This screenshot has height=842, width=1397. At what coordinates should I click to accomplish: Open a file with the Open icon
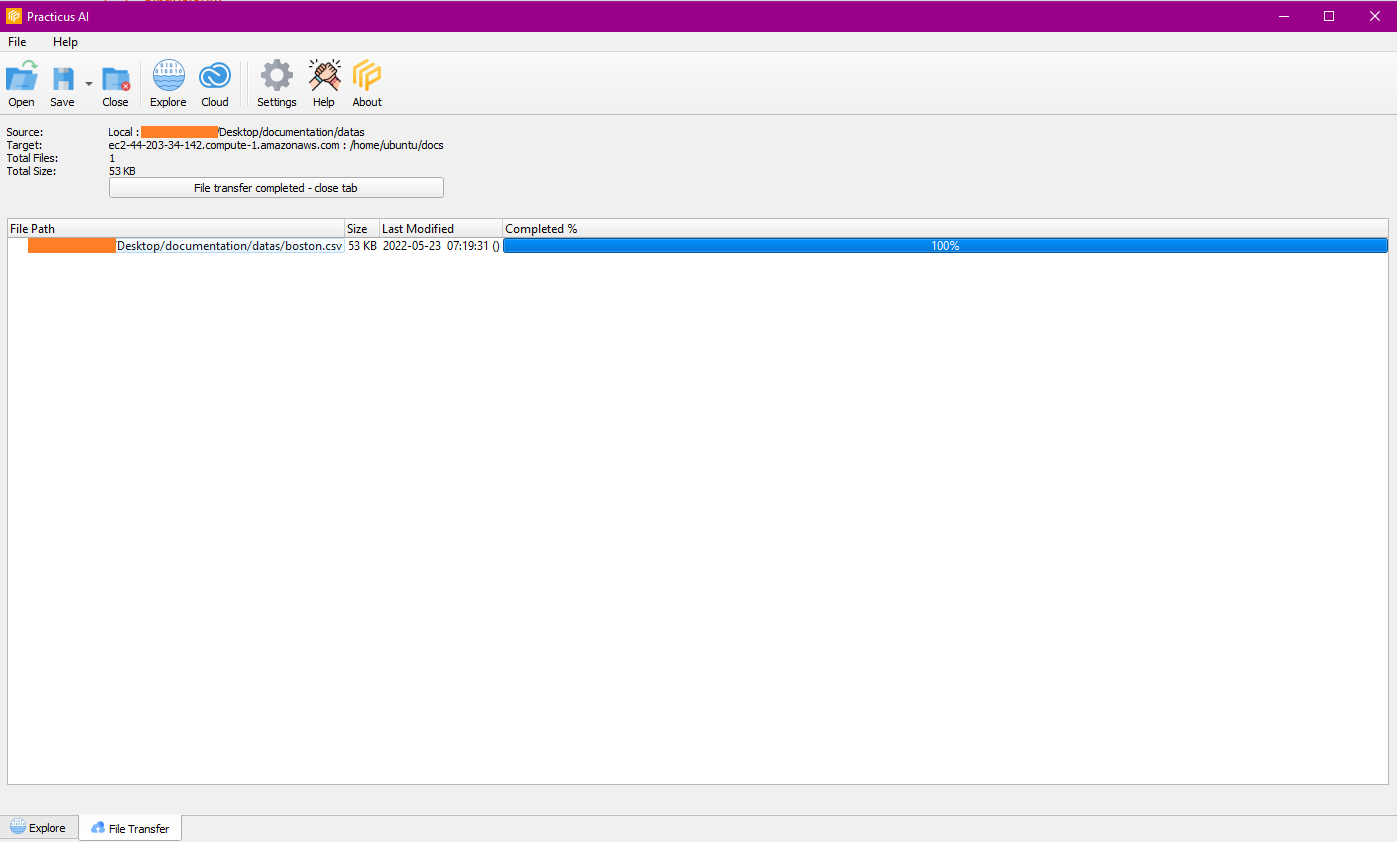[21, 82]
